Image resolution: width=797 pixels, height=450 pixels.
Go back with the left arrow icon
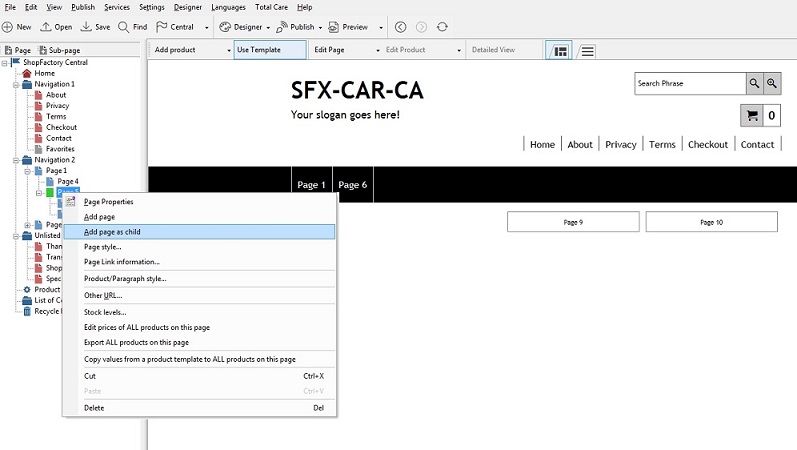pos(401,27)
